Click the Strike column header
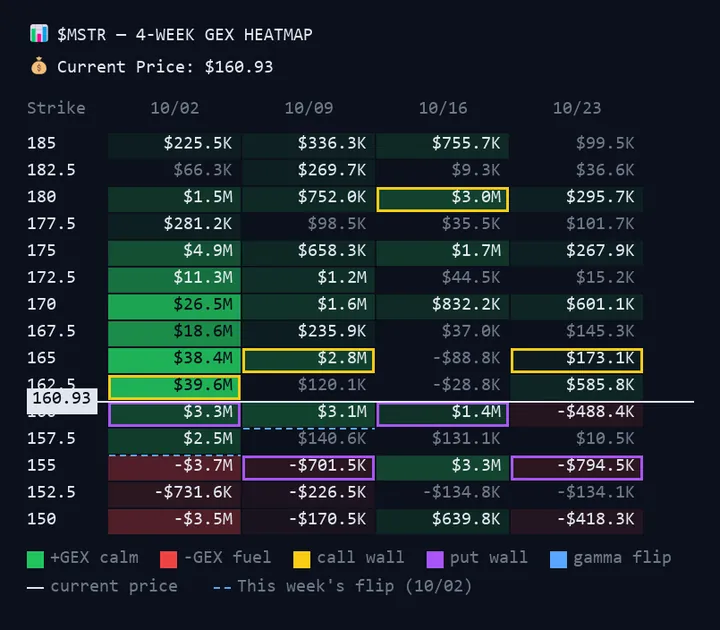 (56, 108)
